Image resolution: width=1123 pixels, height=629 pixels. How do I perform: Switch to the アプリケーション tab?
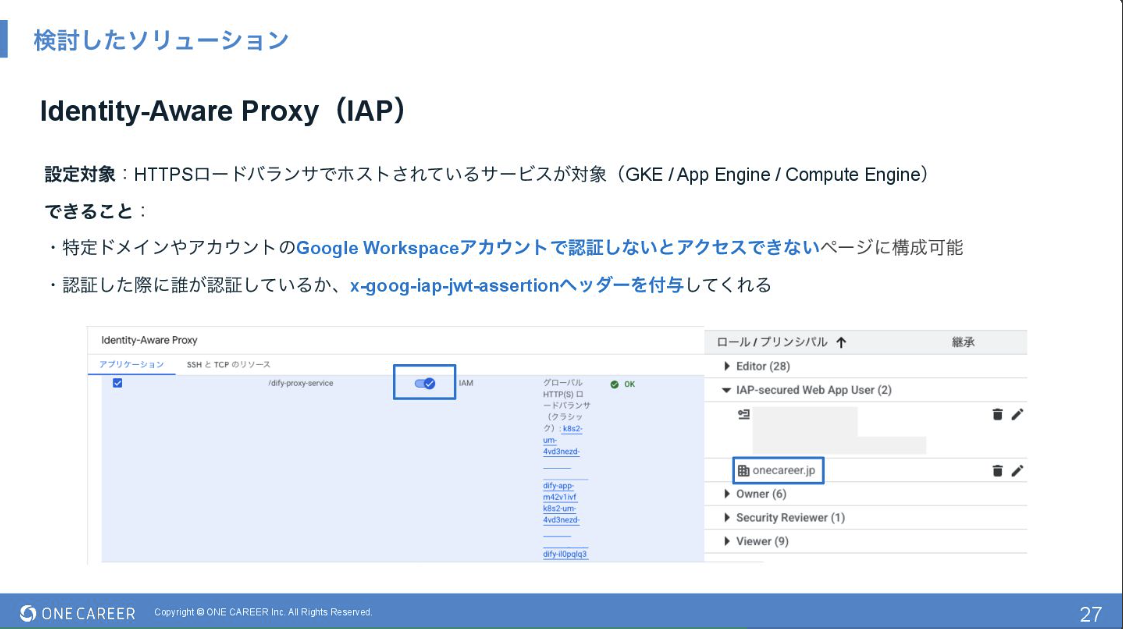[131, 365]
